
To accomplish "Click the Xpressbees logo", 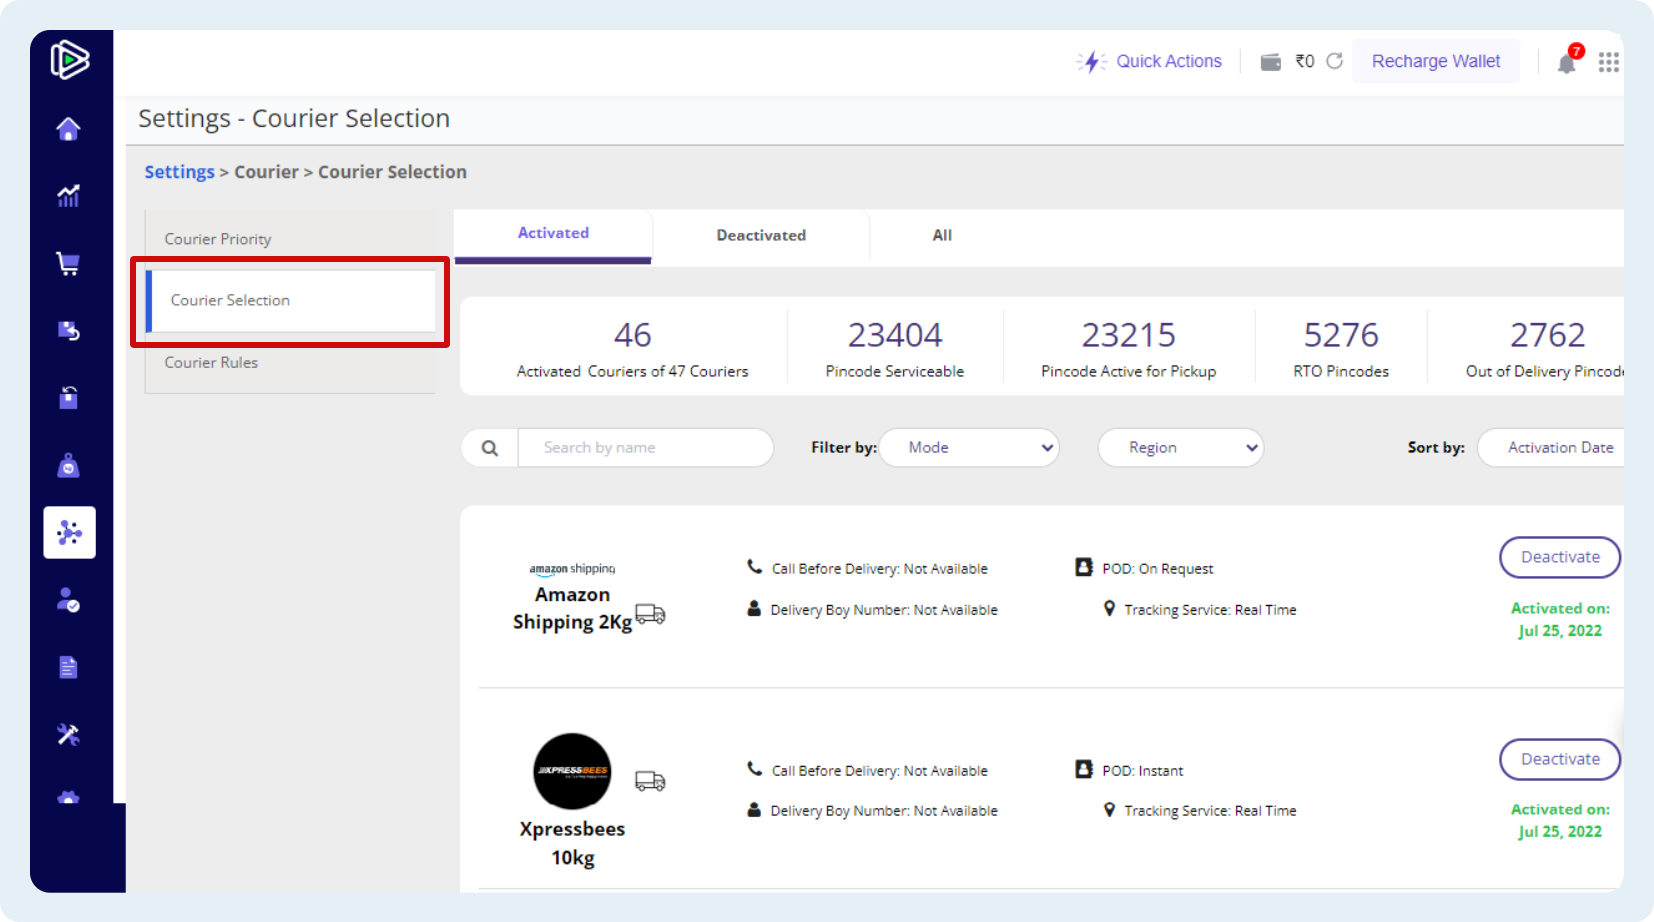I will pyautogui.click(x=572, y=771).
